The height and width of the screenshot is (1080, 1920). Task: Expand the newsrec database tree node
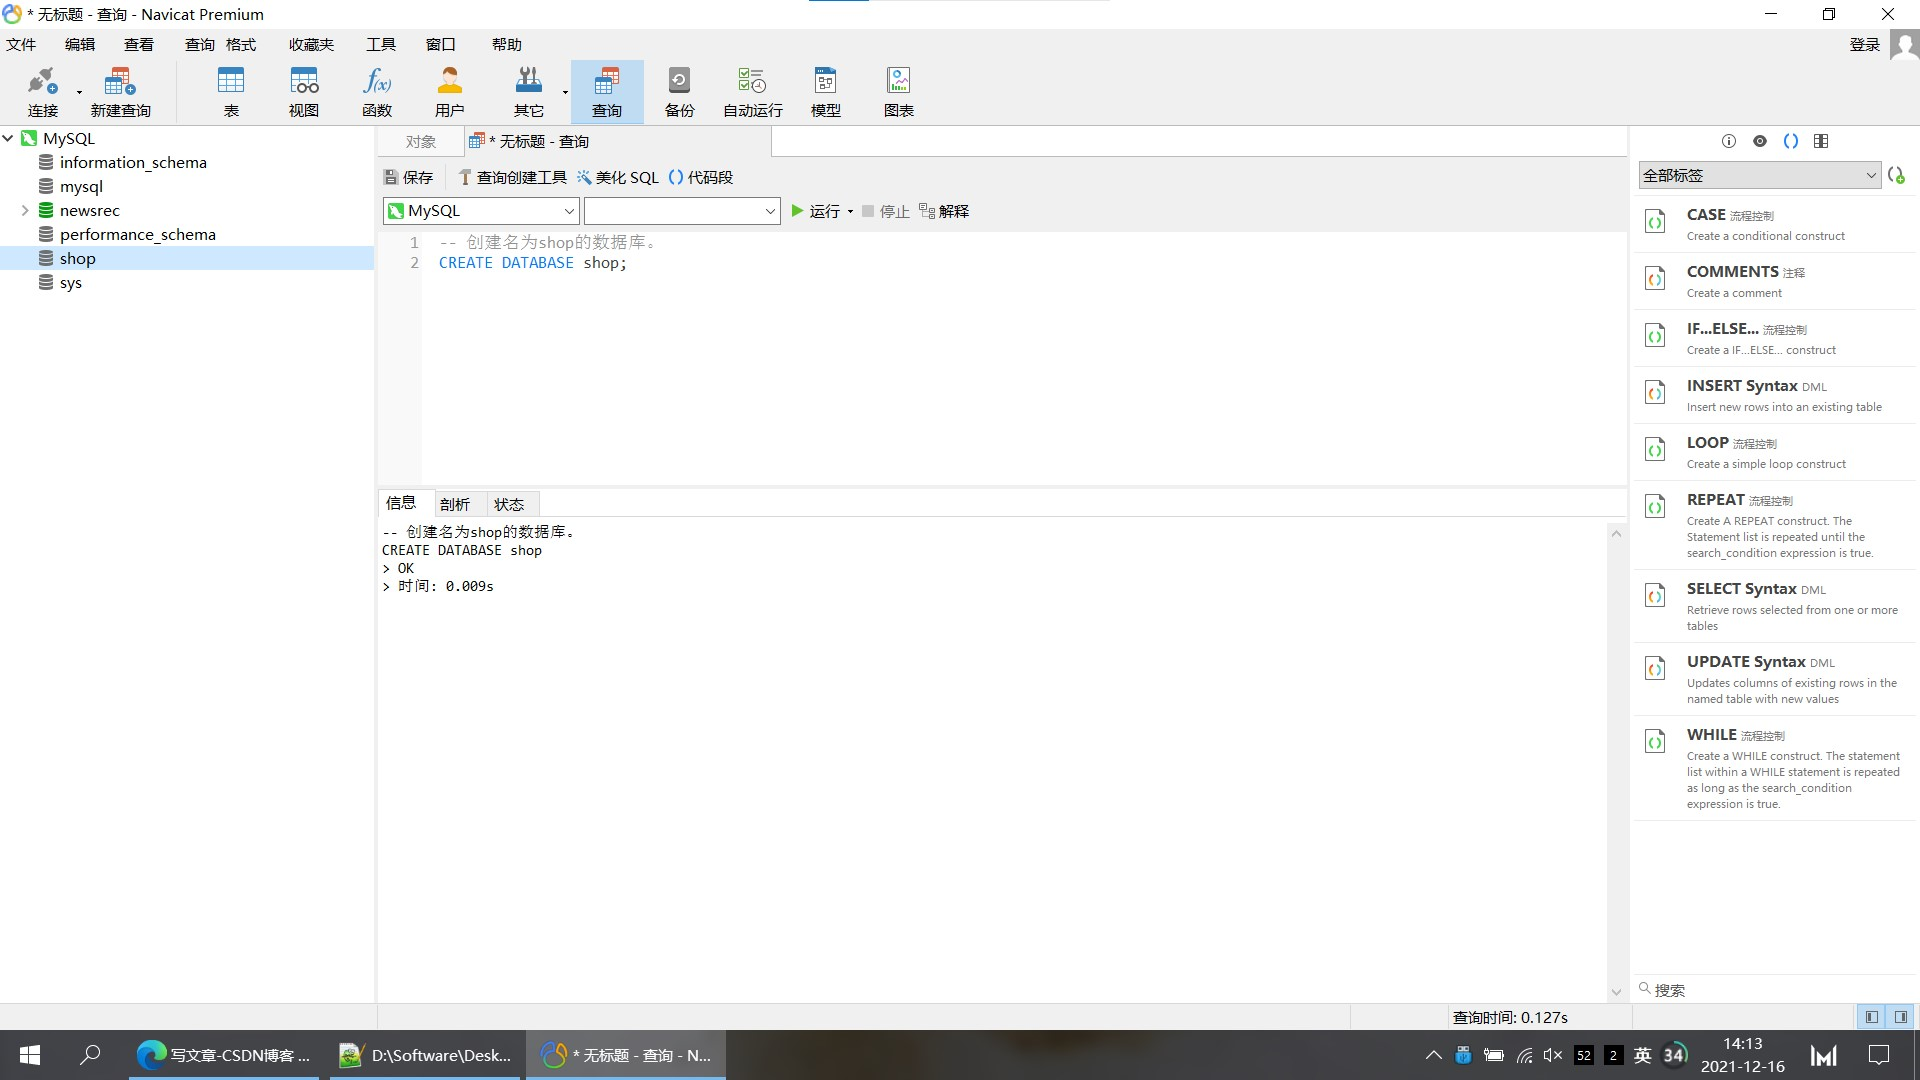(25, 211)
